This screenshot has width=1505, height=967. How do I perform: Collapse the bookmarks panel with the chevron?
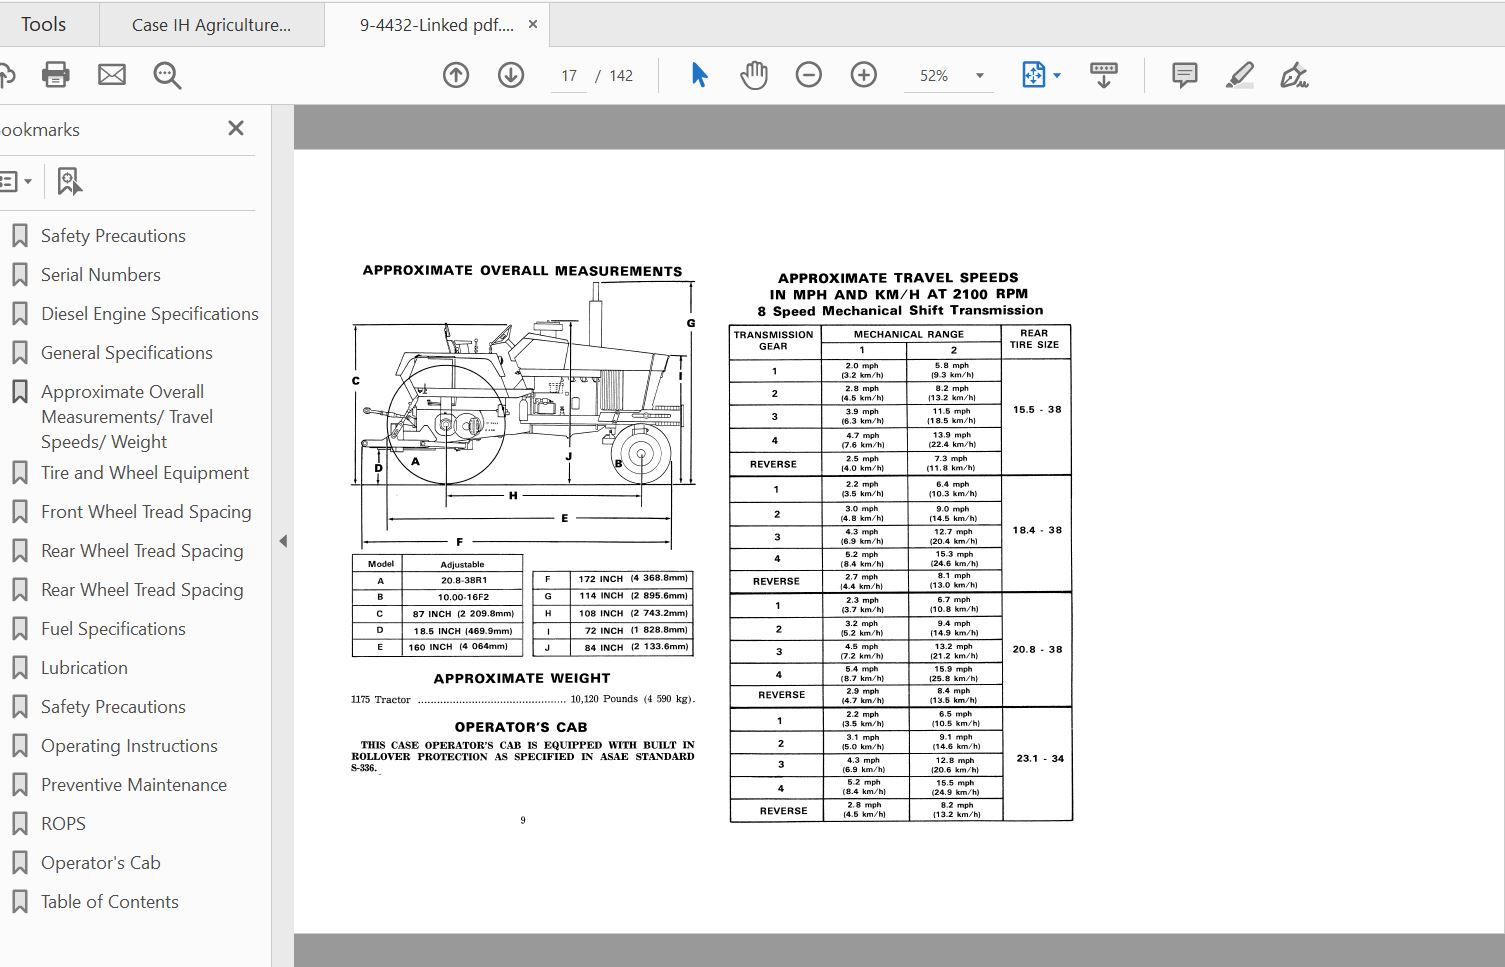283,540
